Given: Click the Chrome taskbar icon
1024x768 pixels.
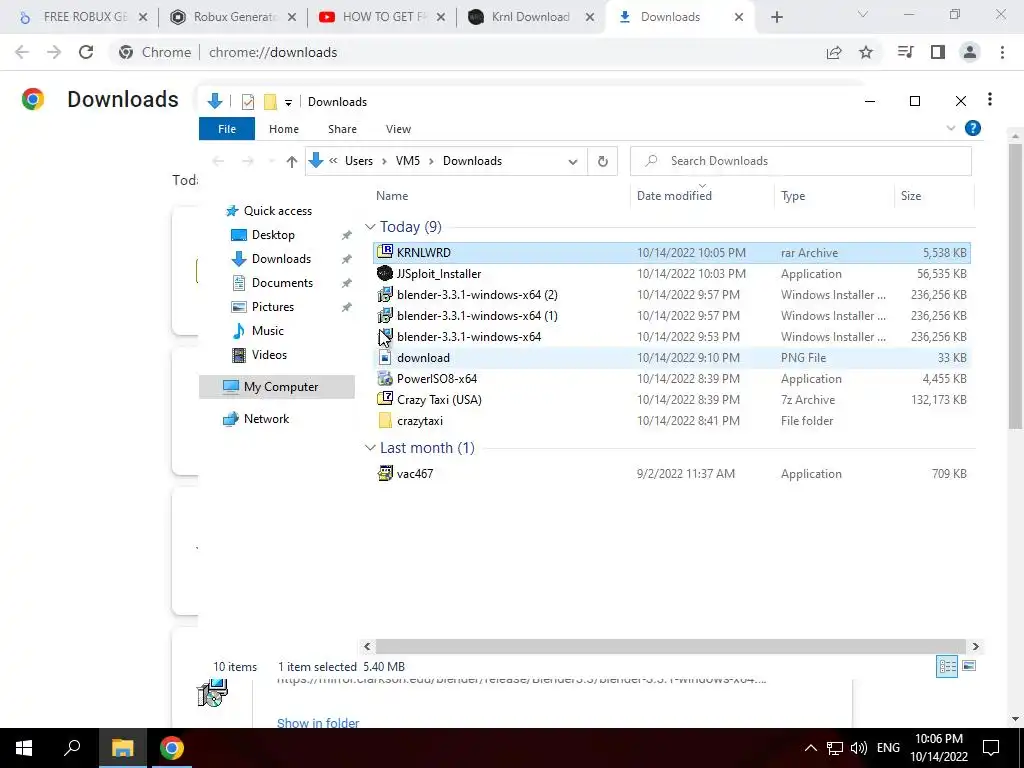Looking at the screenshot, I should click(x=171, y=748).
